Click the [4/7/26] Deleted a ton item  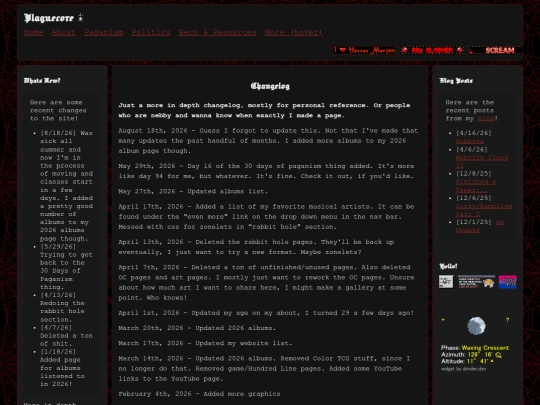click(x=66, y=335)
